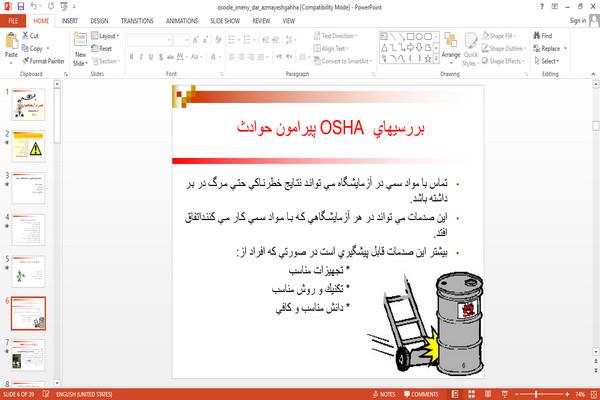The height and width of the screenshot is (400, 600).
Task: Click the zoom in plus button
Action: coord(567,394)
